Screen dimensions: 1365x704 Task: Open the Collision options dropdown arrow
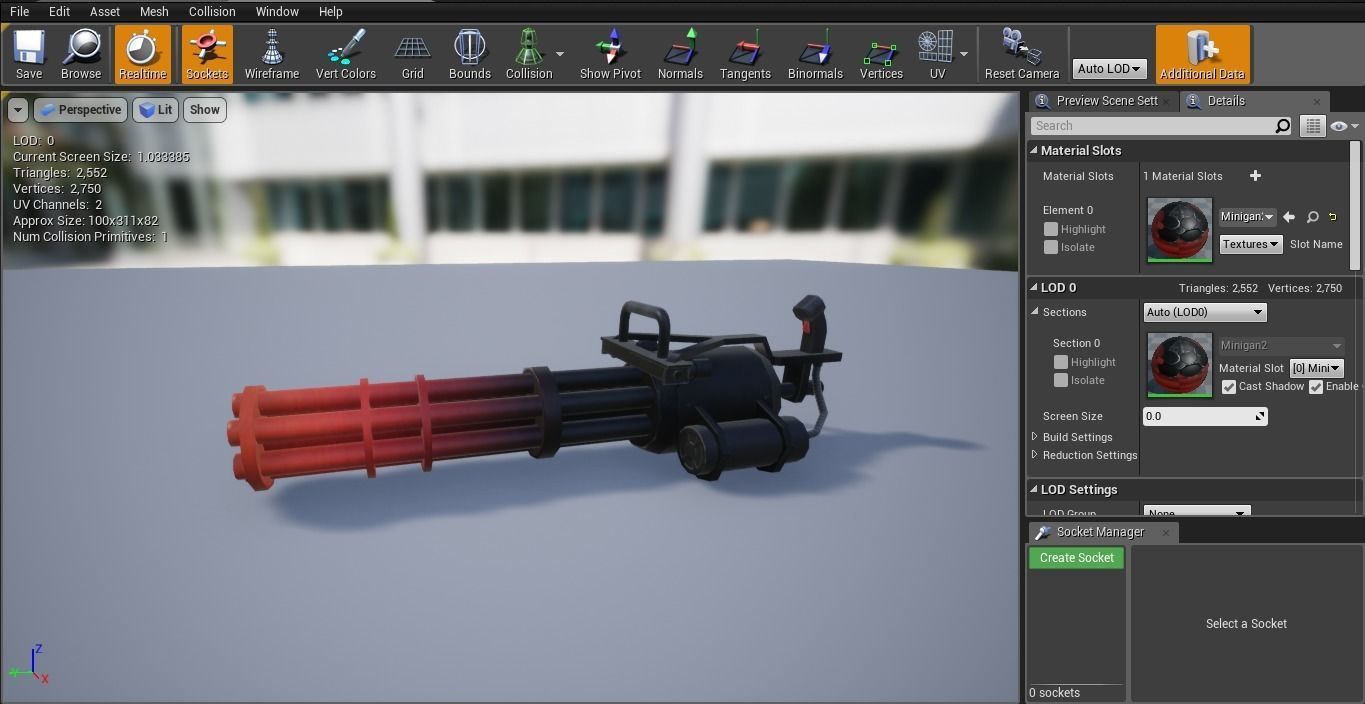pyautogui.click(x=560, y=54)
